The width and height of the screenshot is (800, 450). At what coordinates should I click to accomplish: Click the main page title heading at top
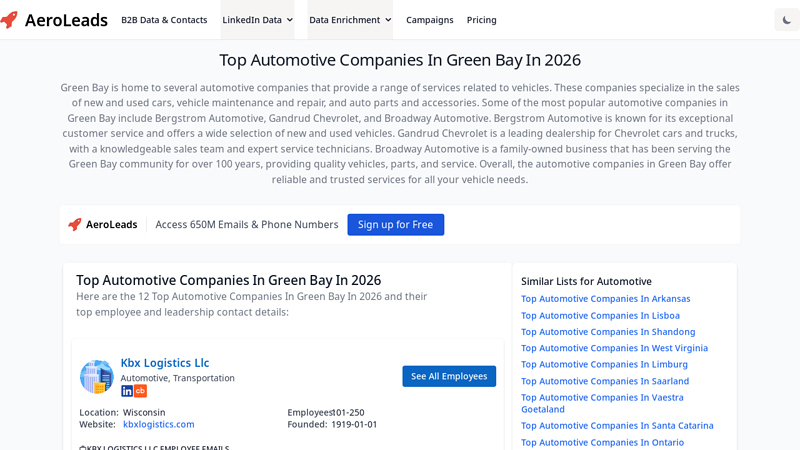[x=400, y=60]
